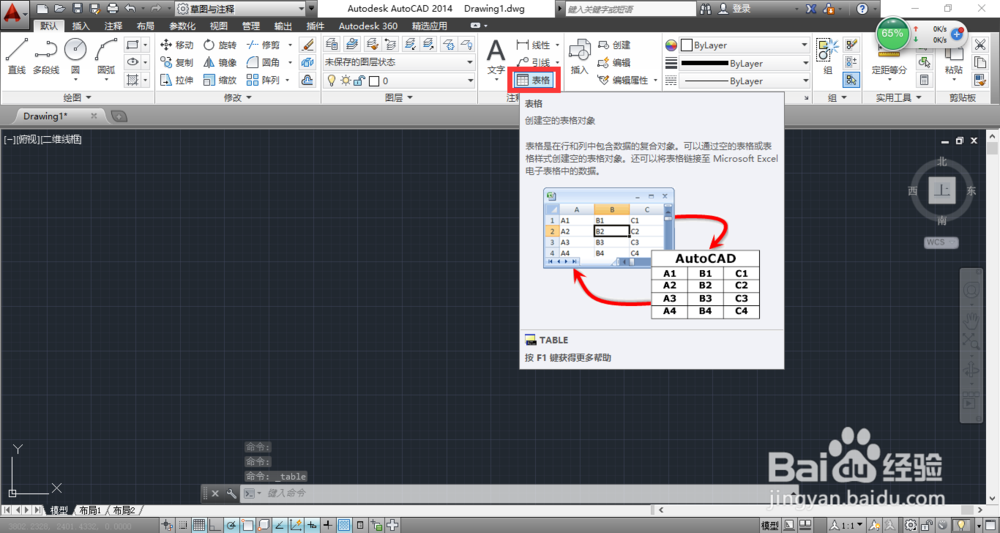
Task: Toggle layer freeze sun icon in layer dropdown
Action: coord(345,80)
